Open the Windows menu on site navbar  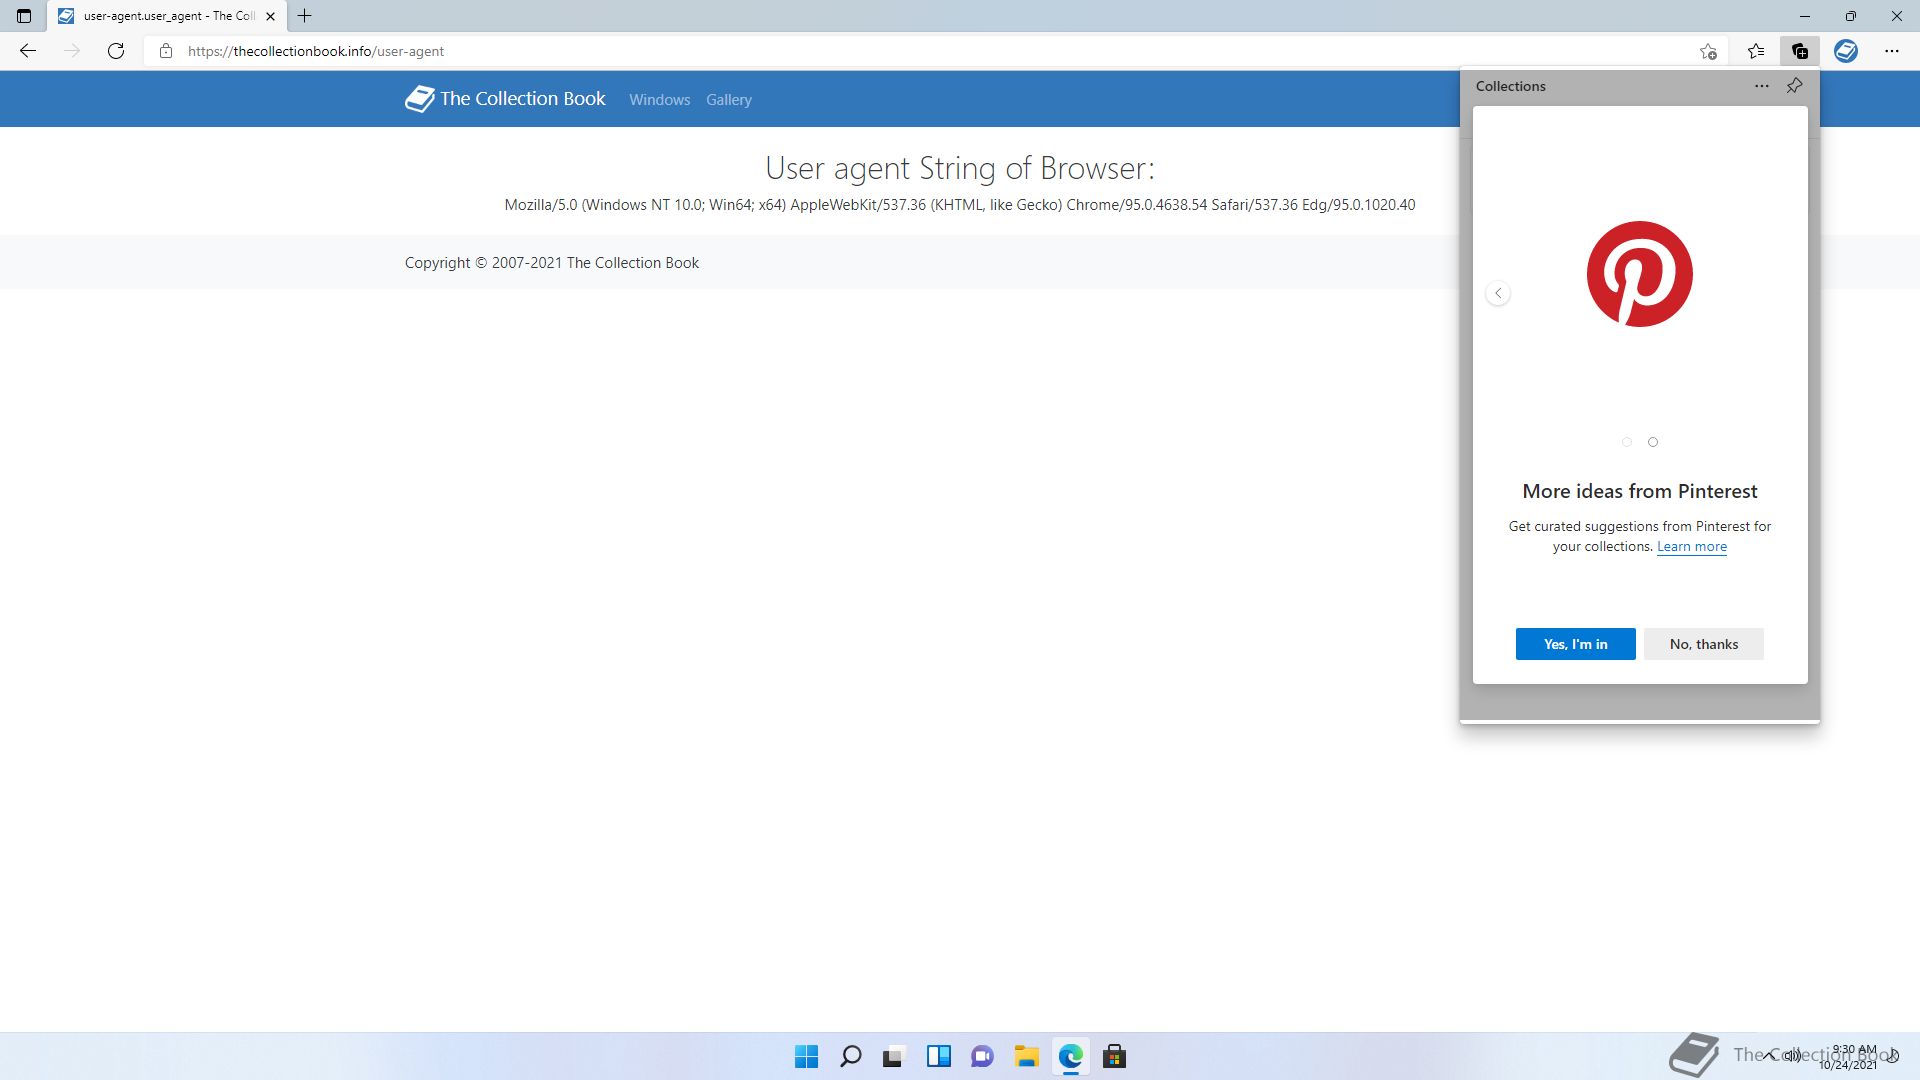(659, 100)
